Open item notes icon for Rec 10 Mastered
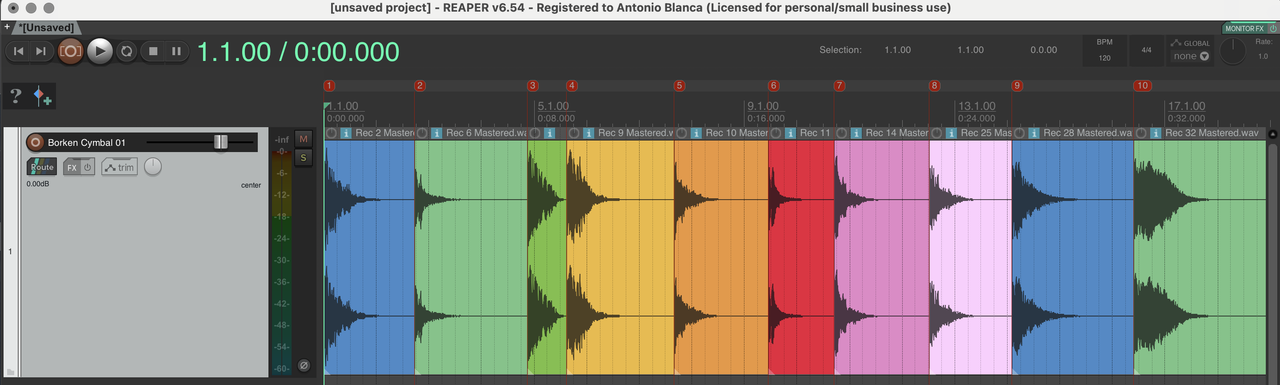 696,133
